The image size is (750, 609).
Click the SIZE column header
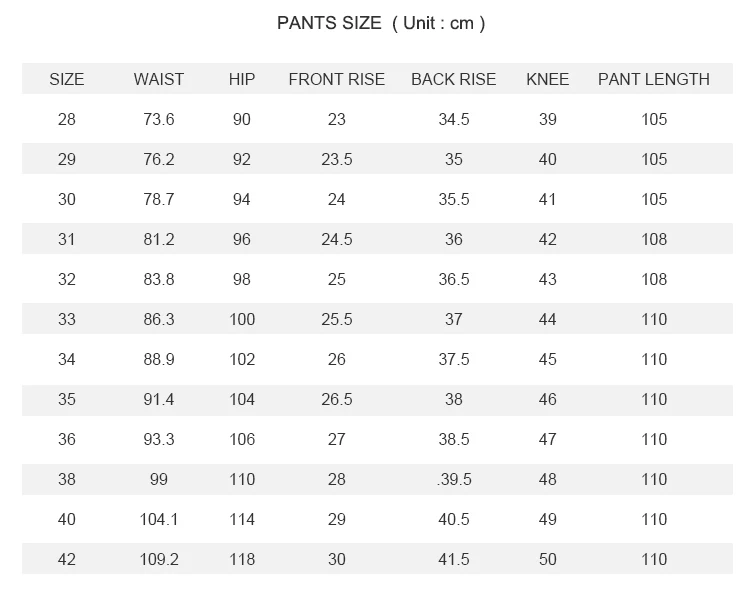click(x=66, y=79)
